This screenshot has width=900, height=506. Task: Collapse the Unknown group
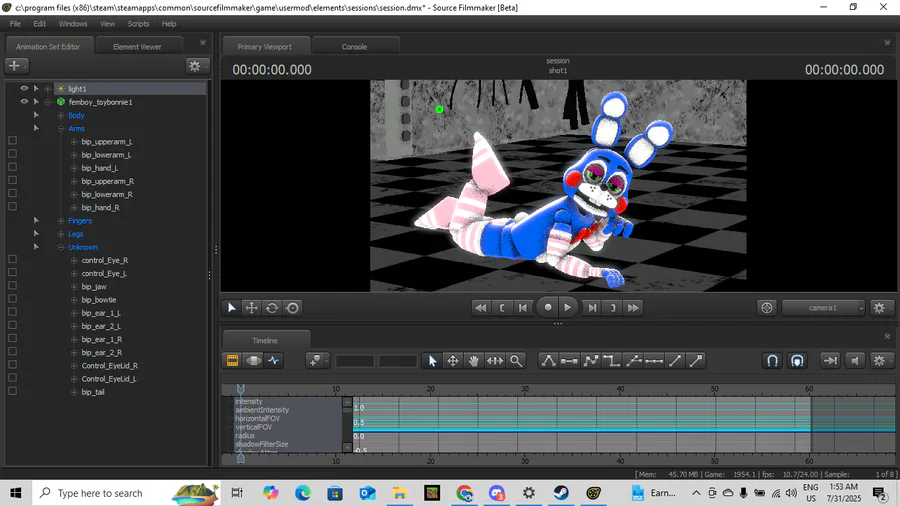[x=61, y=247]
